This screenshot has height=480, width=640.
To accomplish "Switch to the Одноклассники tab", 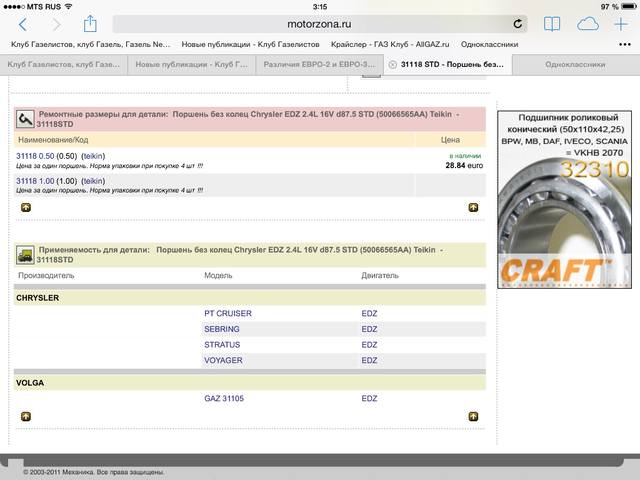I will (x=575, y=64).
